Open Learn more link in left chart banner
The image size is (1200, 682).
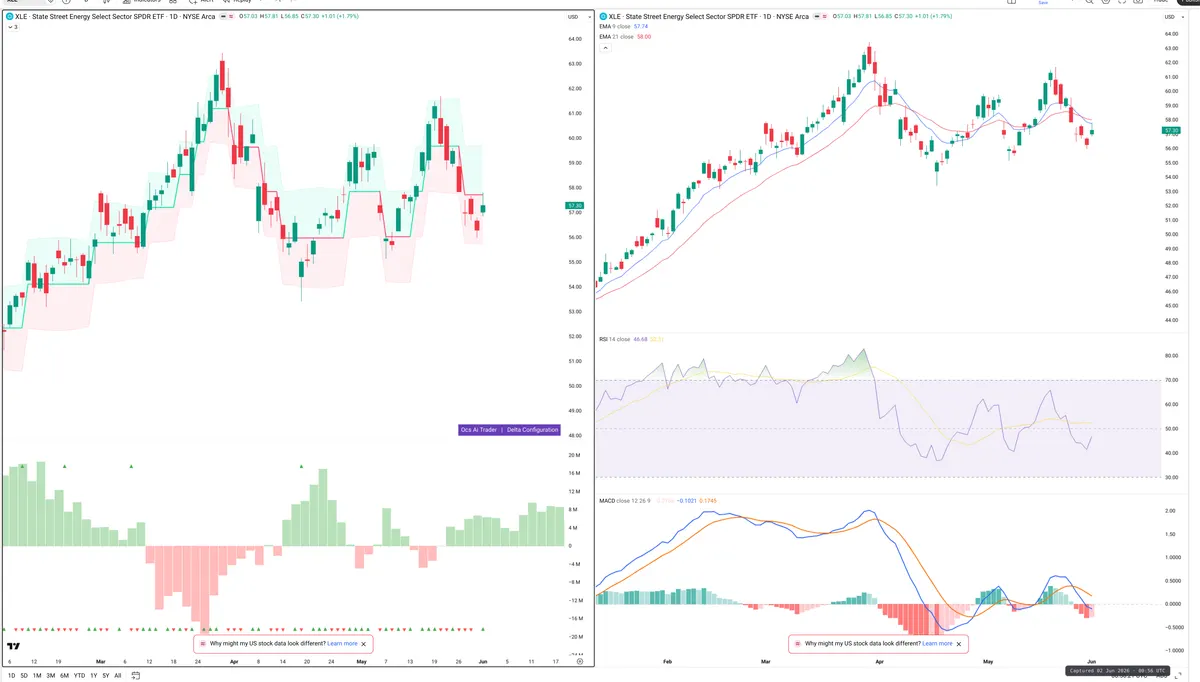(342, 644)
